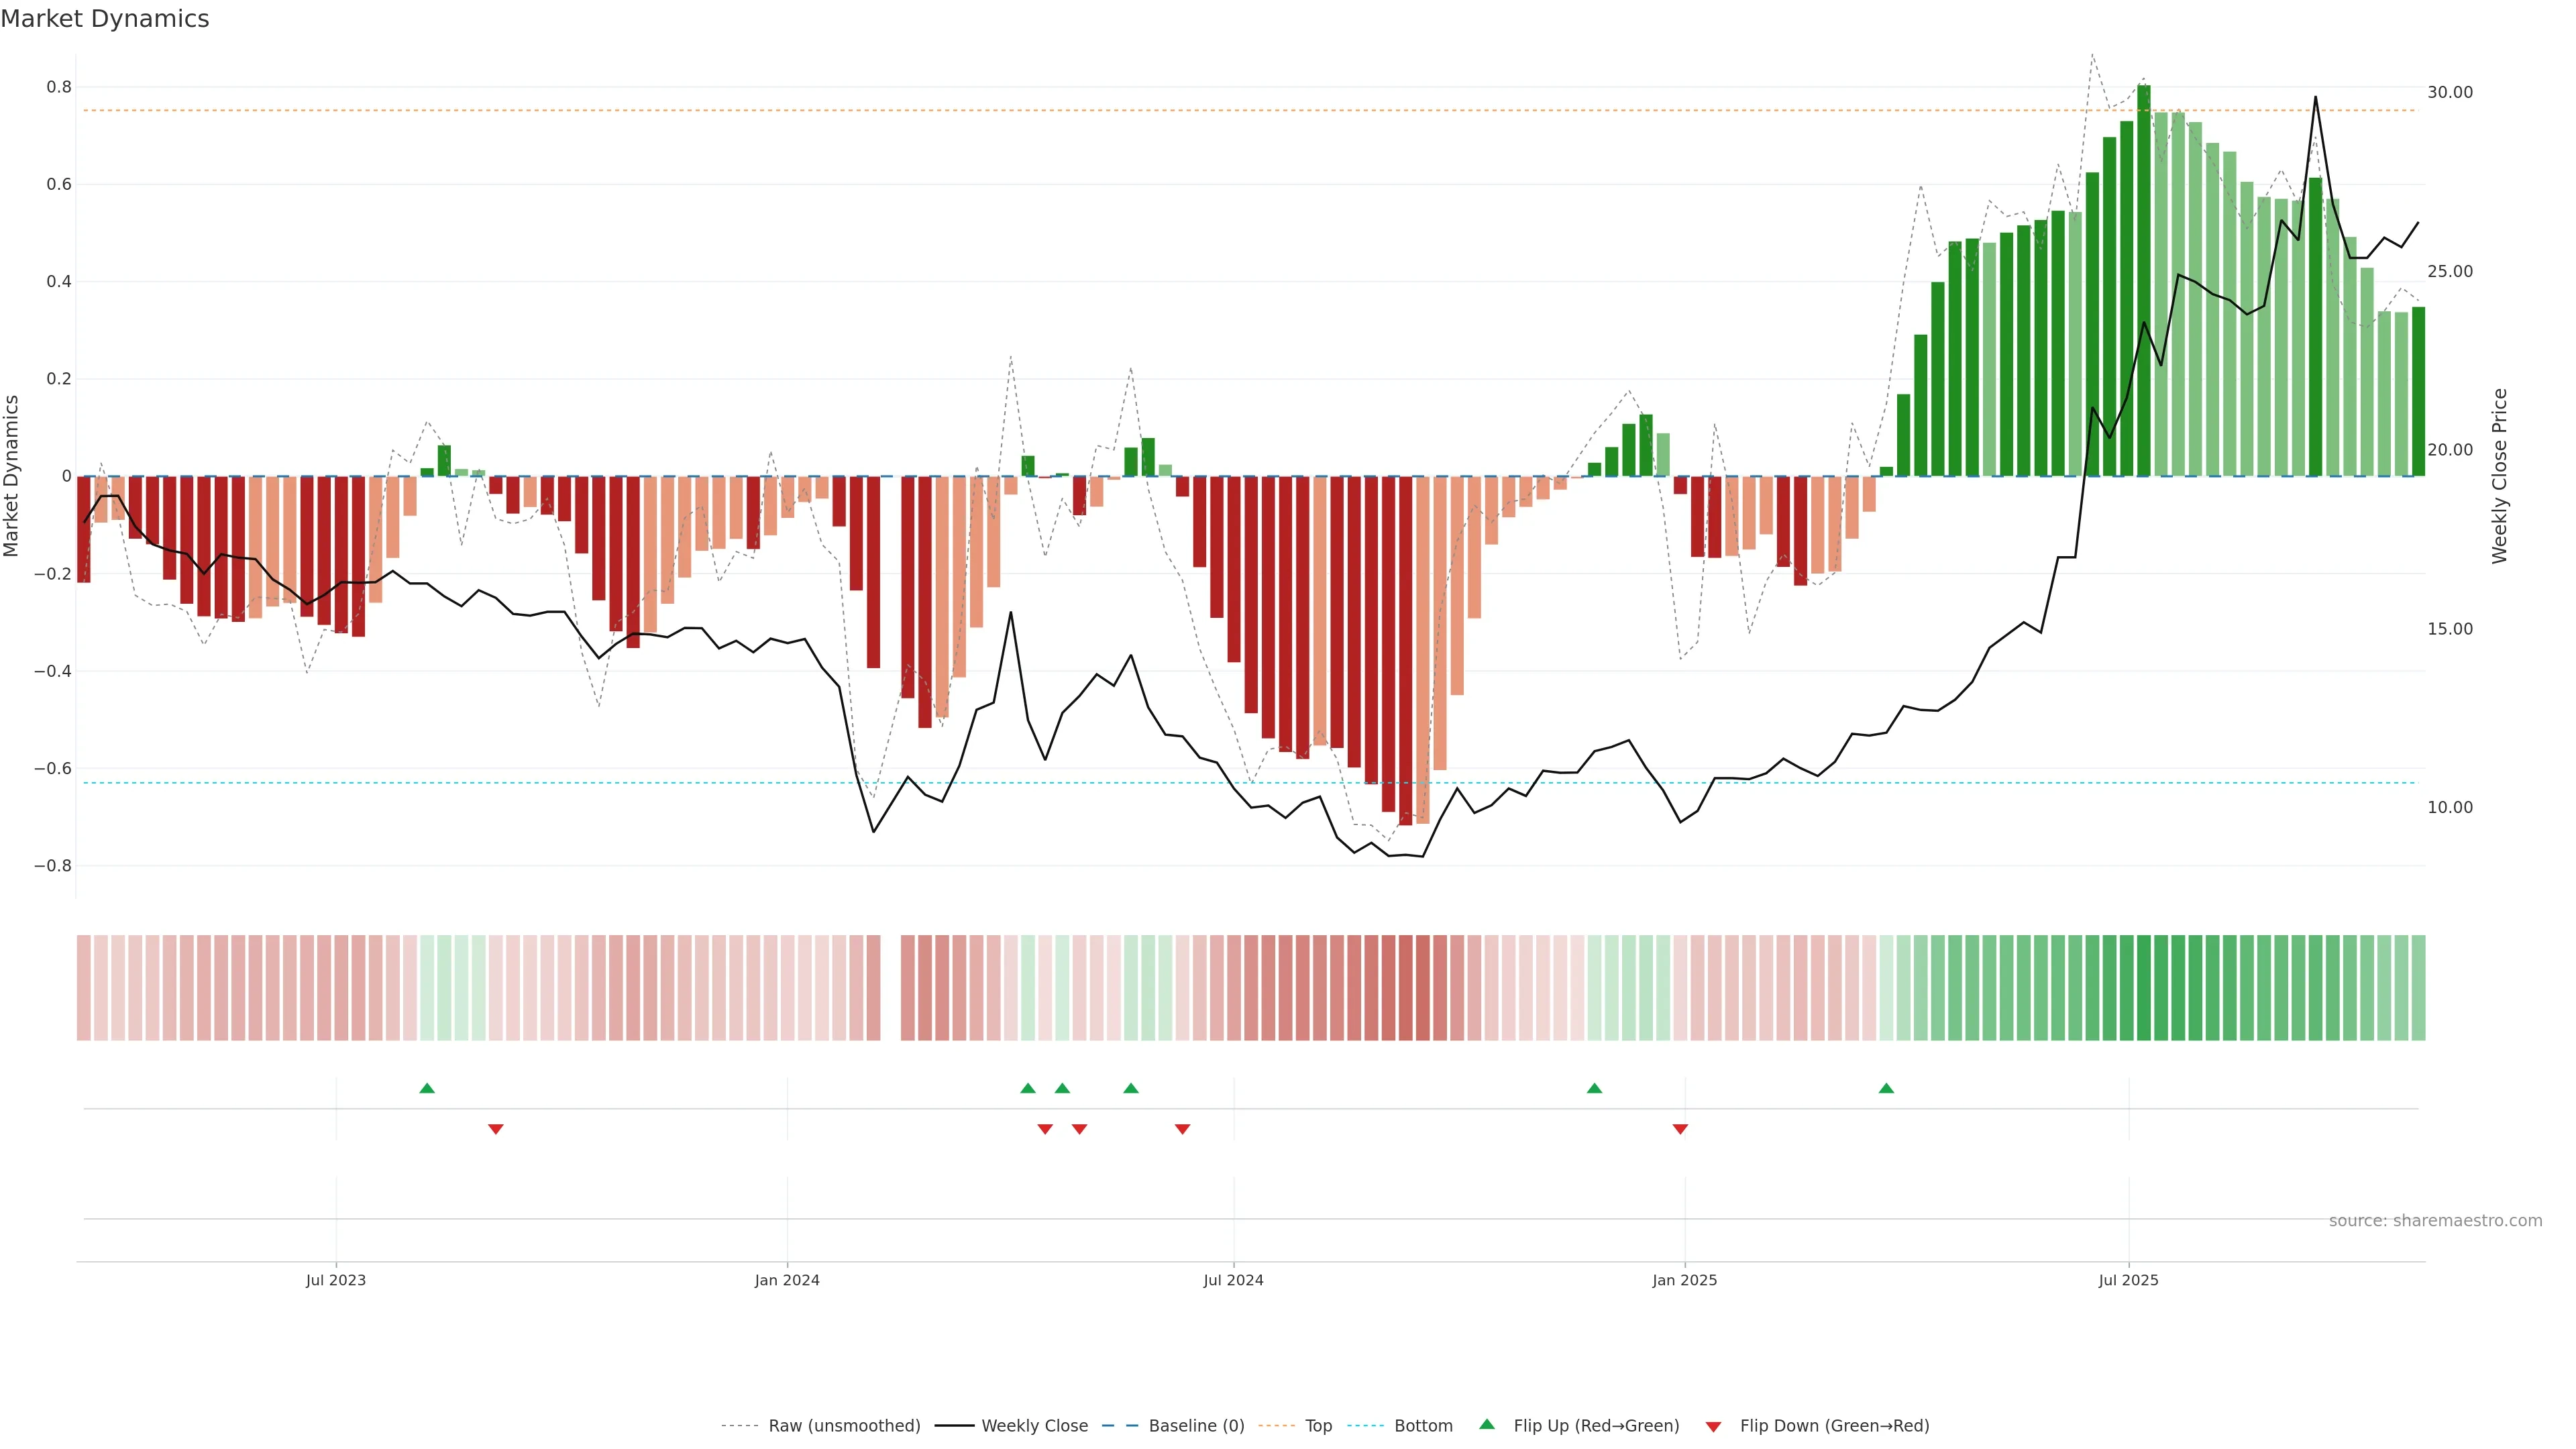Click the first heatmap strip cell on the left
2576x1449 pixels.
(84, 987)
